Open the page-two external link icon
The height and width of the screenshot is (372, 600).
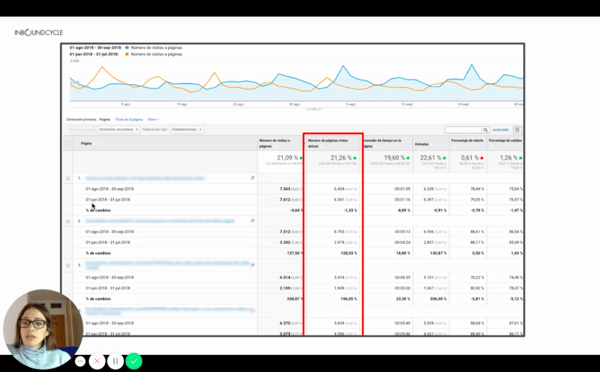coord(253,221)
